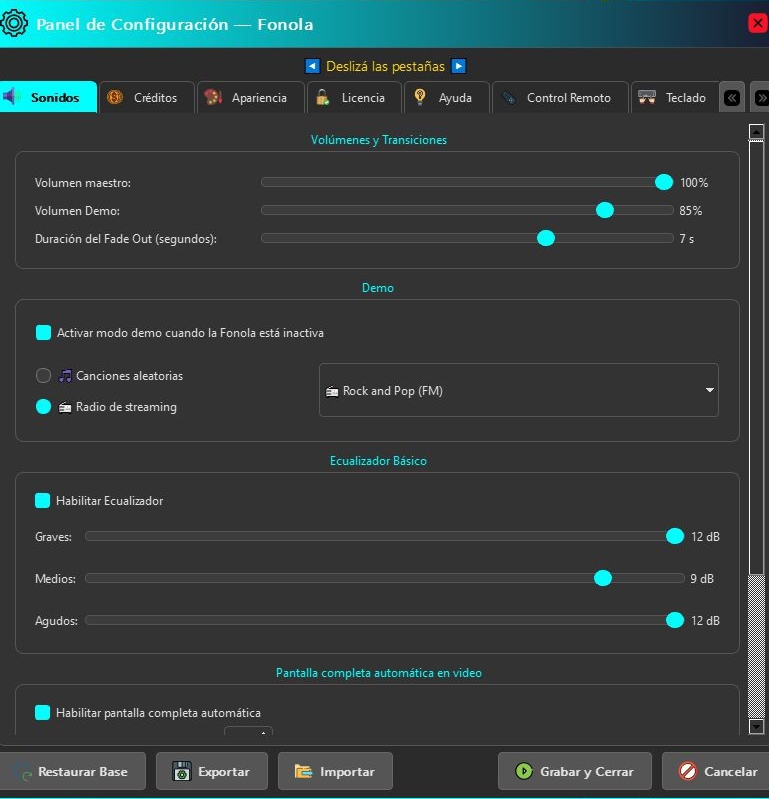Click the Agudos equalizer slider handle
The image size is (769, 799).
pyautogui.click(x=675, y=620)
